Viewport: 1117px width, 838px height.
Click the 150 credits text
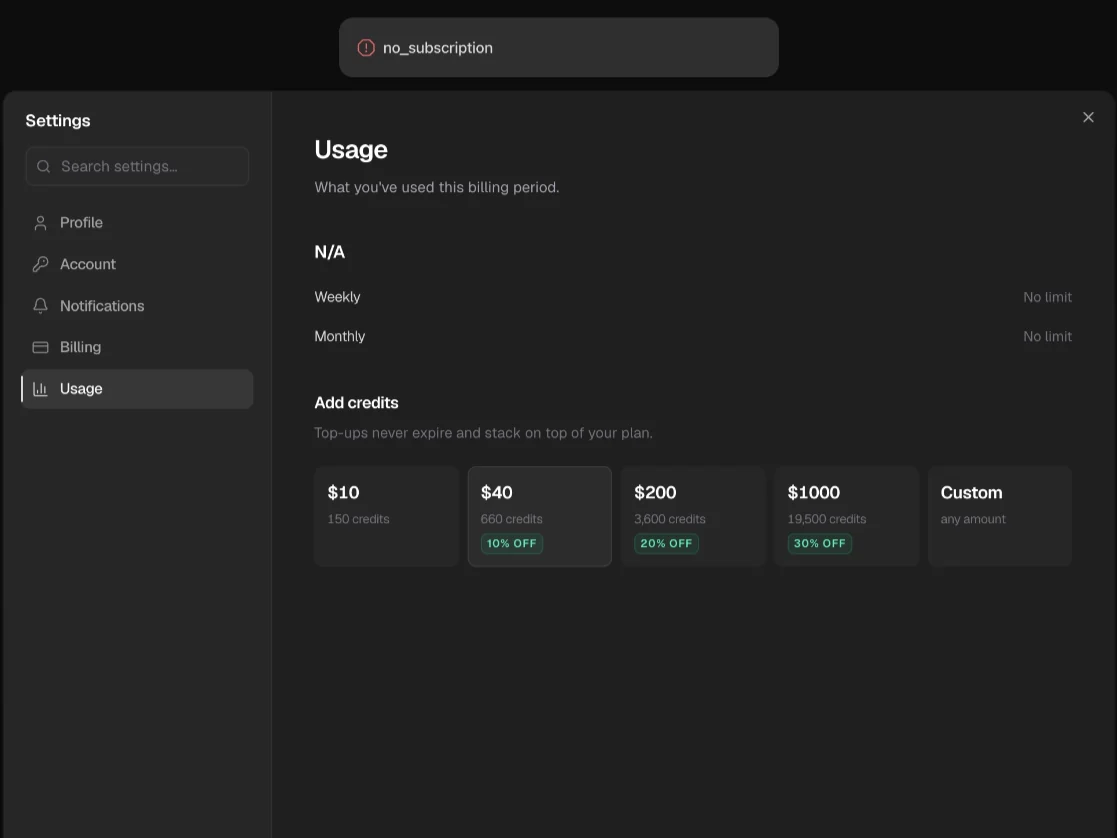[358, 519]
